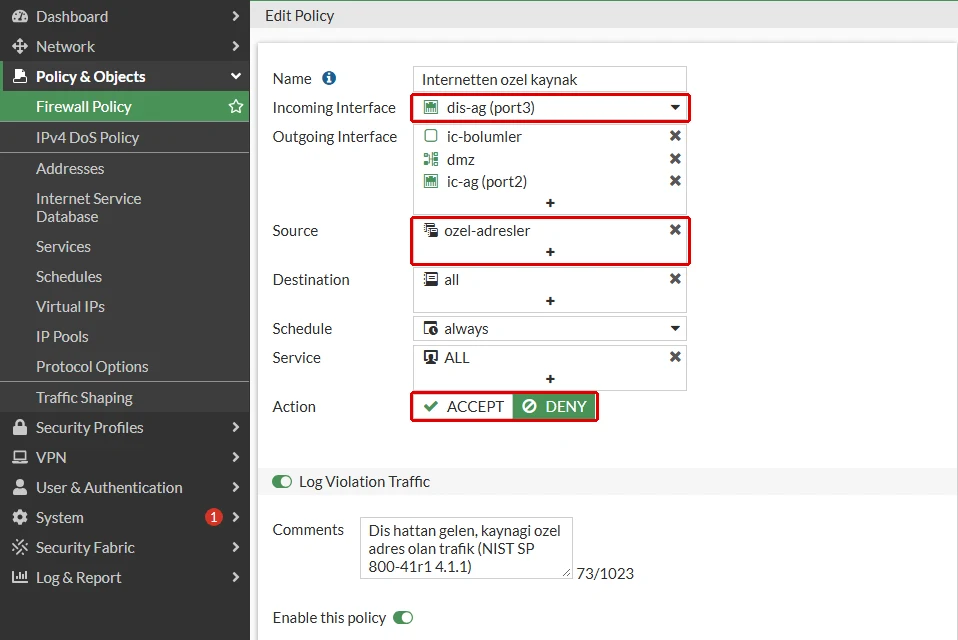Click the User & Authentication person icon
This screenshot has height=640, width=958.
(x=20, y=487)
